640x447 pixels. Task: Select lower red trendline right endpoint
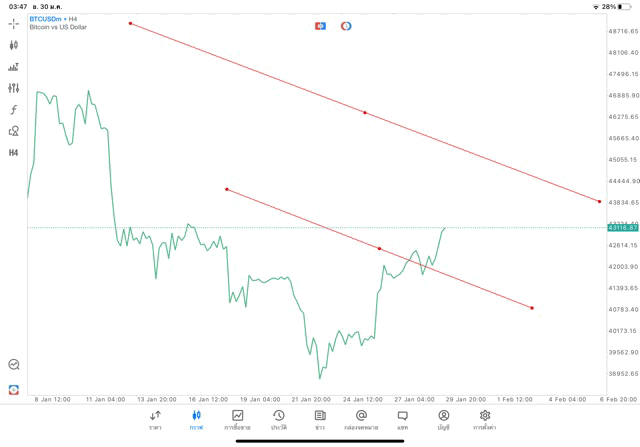click(532, 308)
